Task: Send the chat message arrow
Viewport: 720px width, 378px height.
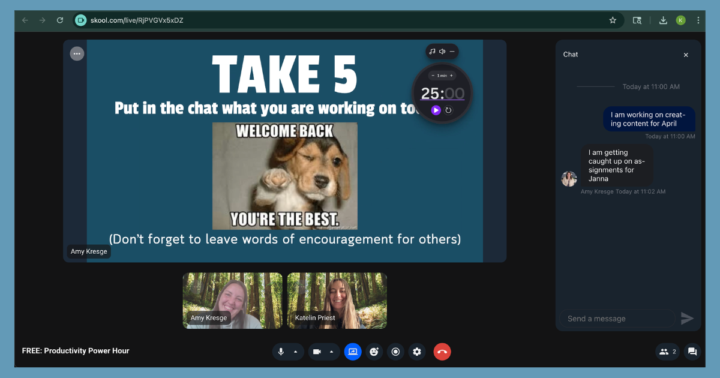Action: coord(687,318)
